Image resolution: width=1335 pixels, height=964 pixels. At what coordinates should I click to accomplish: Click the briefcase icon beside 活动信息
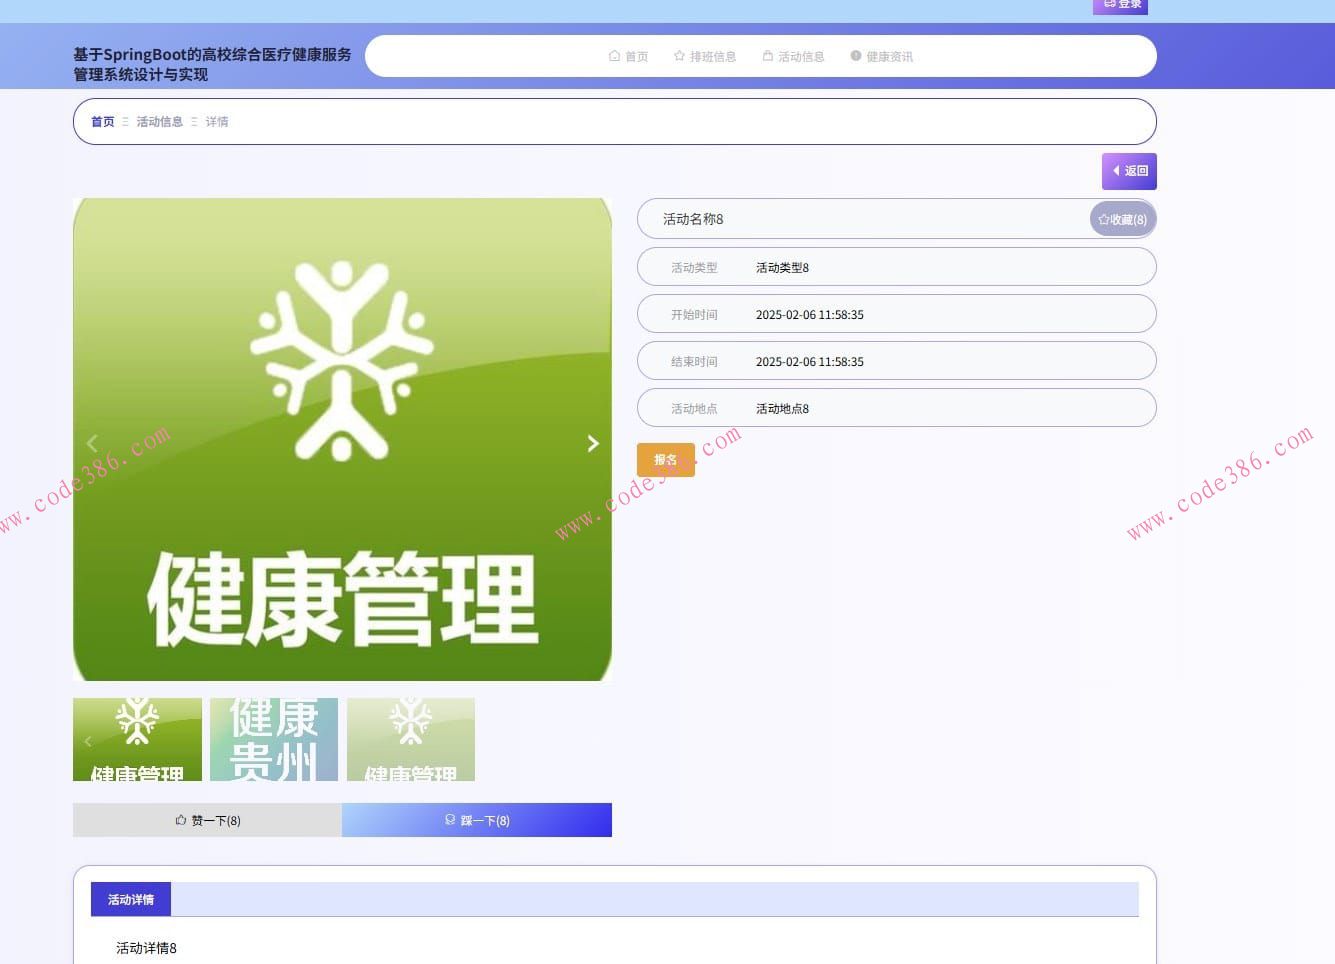[768, 56]
